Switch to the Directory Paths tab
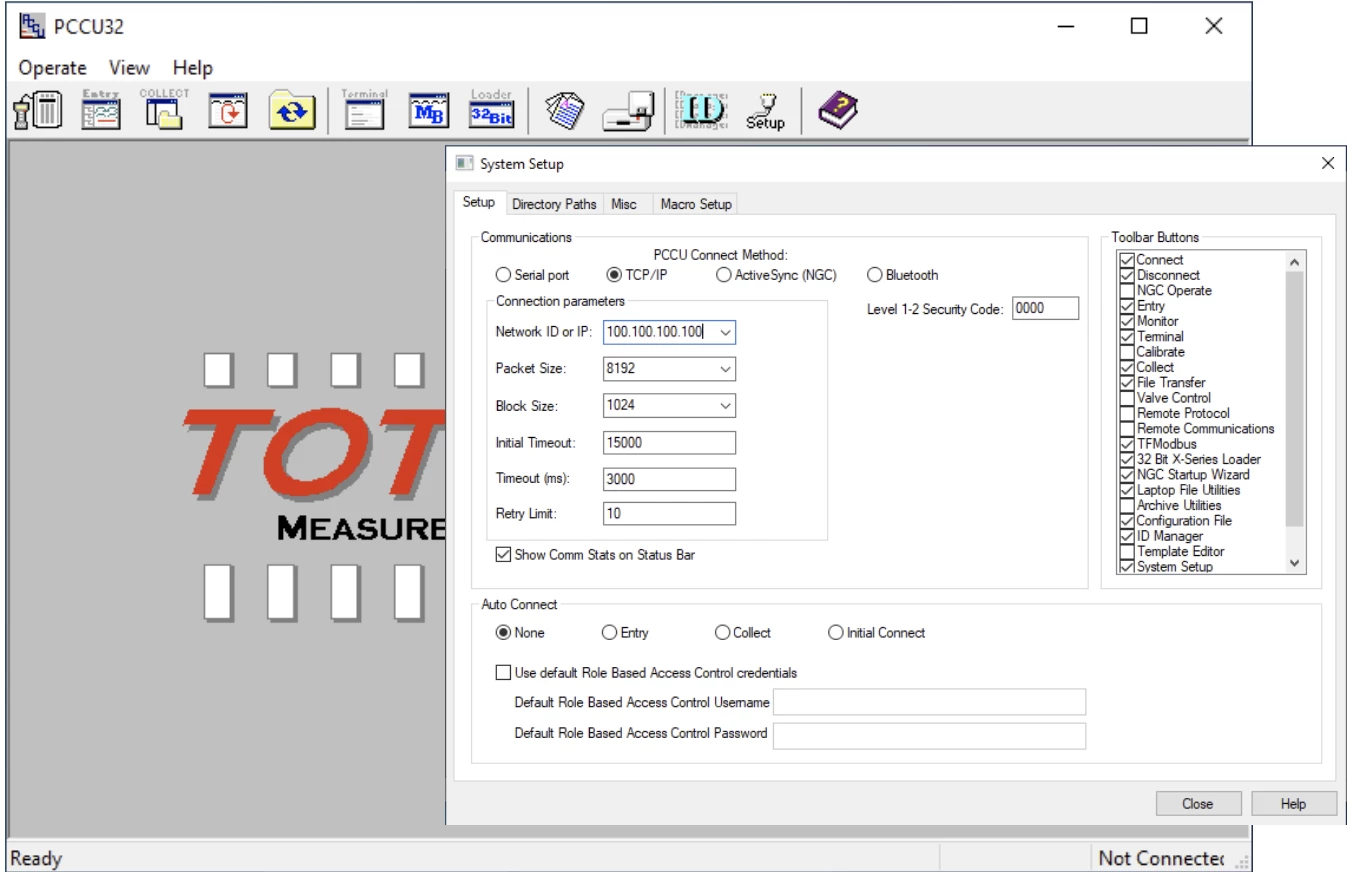 pos(554,204)
